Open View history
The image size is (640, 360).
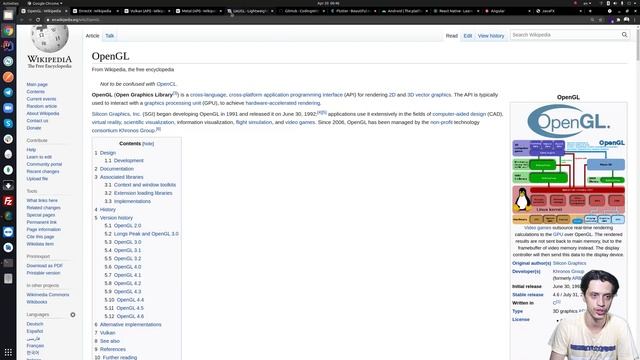491,36
